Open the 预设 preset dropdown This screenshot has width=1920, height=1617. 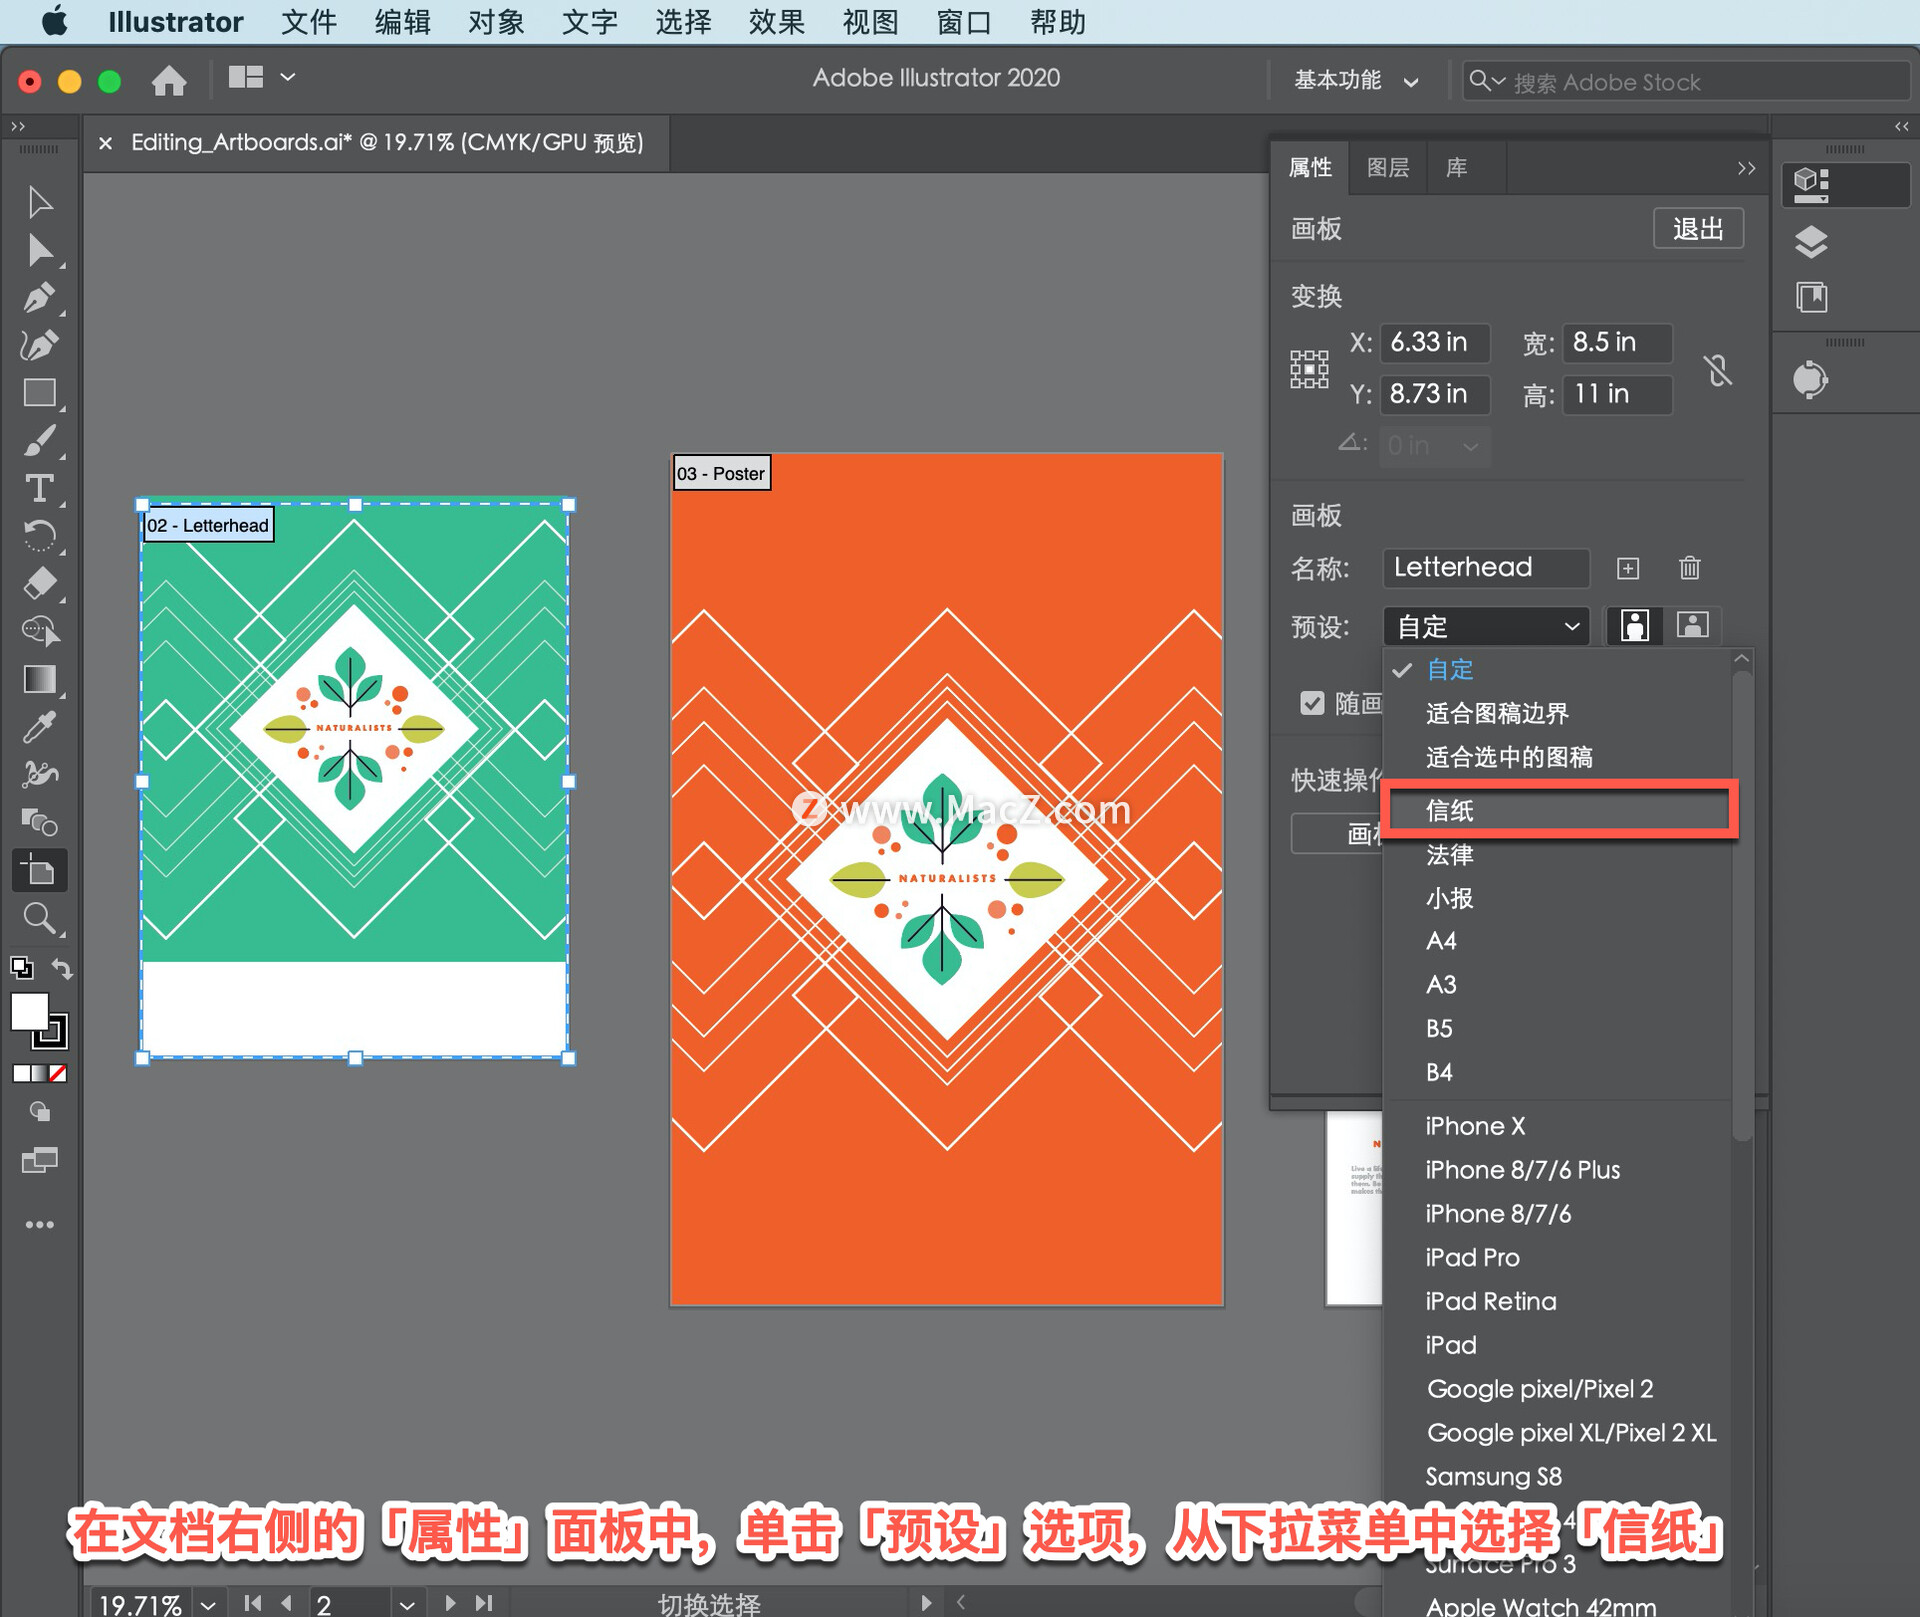1486,627
